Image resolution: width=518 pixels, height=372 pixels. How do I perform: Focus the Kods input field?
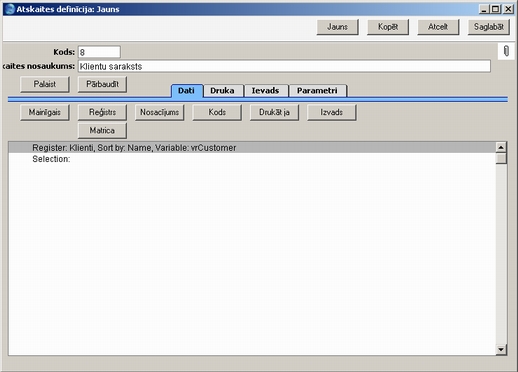click(x=99, y=52)
